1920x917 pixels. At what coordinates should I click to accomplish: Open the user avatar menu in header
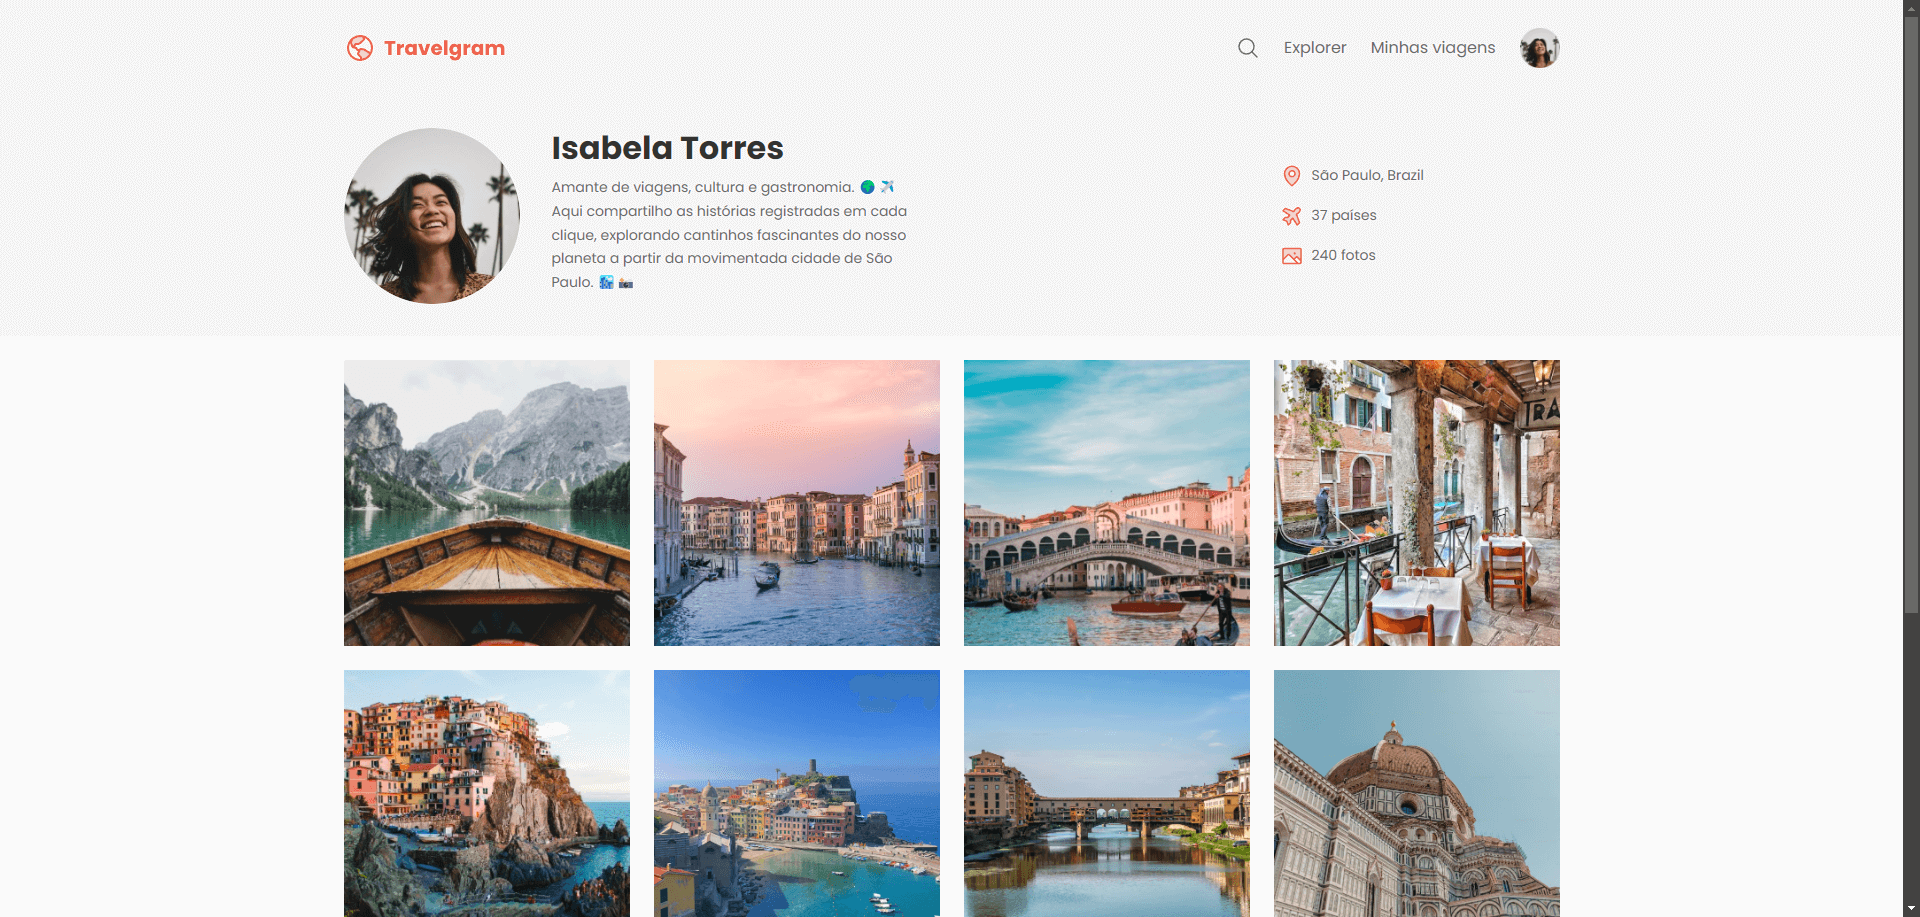pos(1539,48)
